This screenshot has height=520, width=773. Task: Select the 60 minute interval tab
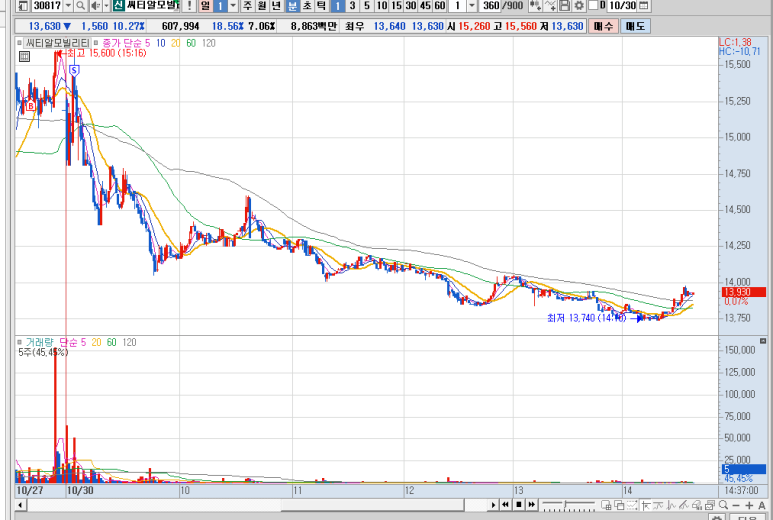(x=440, y=5)
